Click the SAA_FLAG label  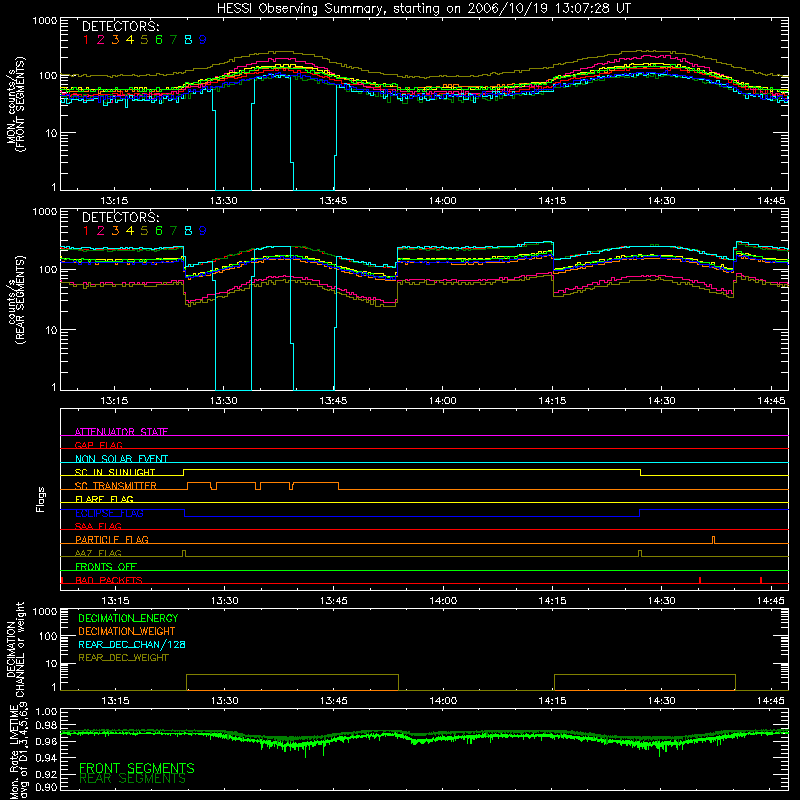[98, 526]
